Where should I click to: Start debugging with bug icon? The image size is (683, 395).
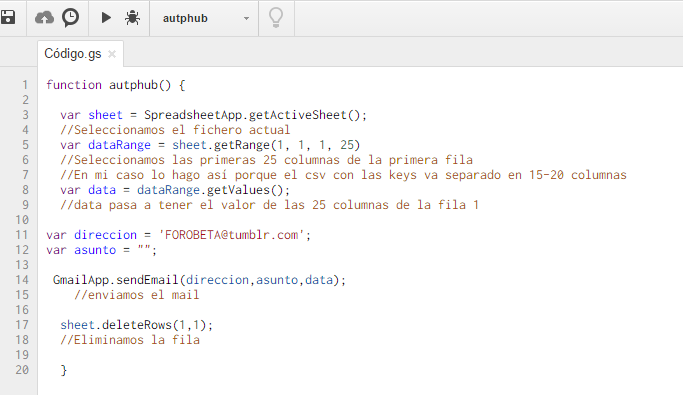click(x=132, y=18)
